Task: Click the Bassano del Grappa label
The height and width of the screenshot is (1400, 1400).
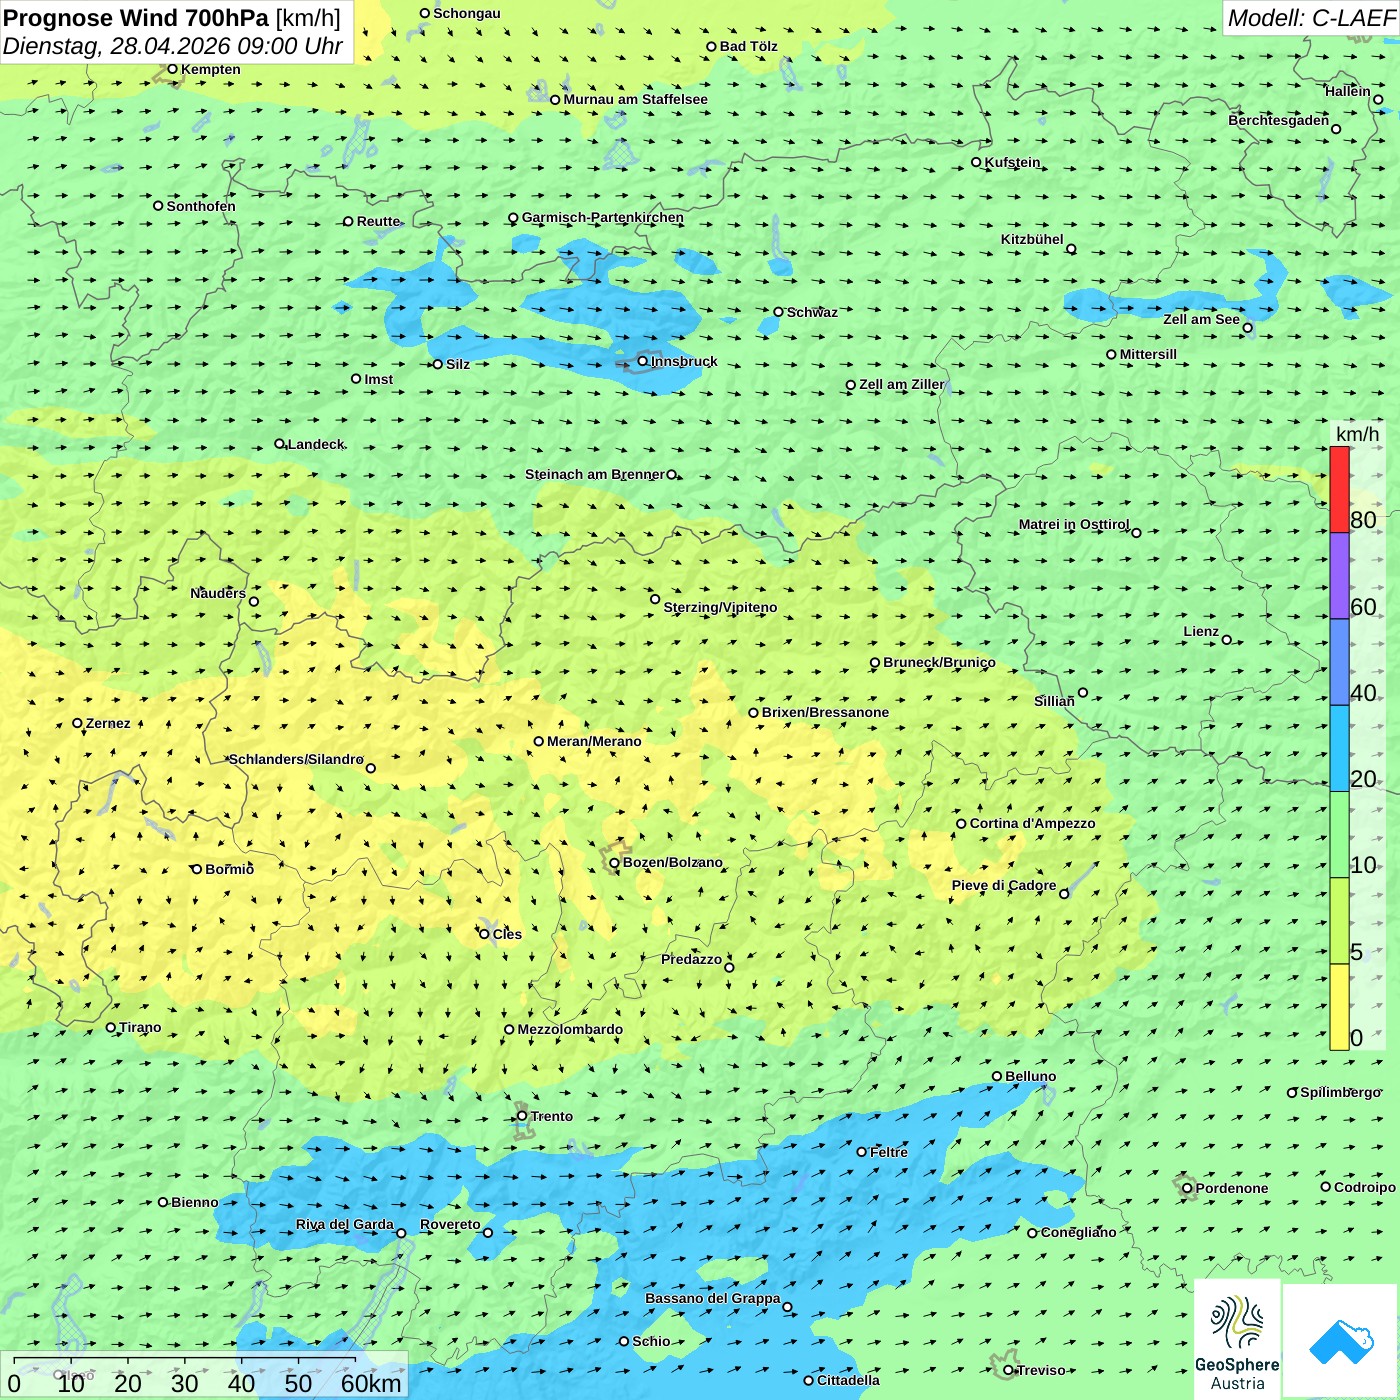Action: (x=712, y=1298)
